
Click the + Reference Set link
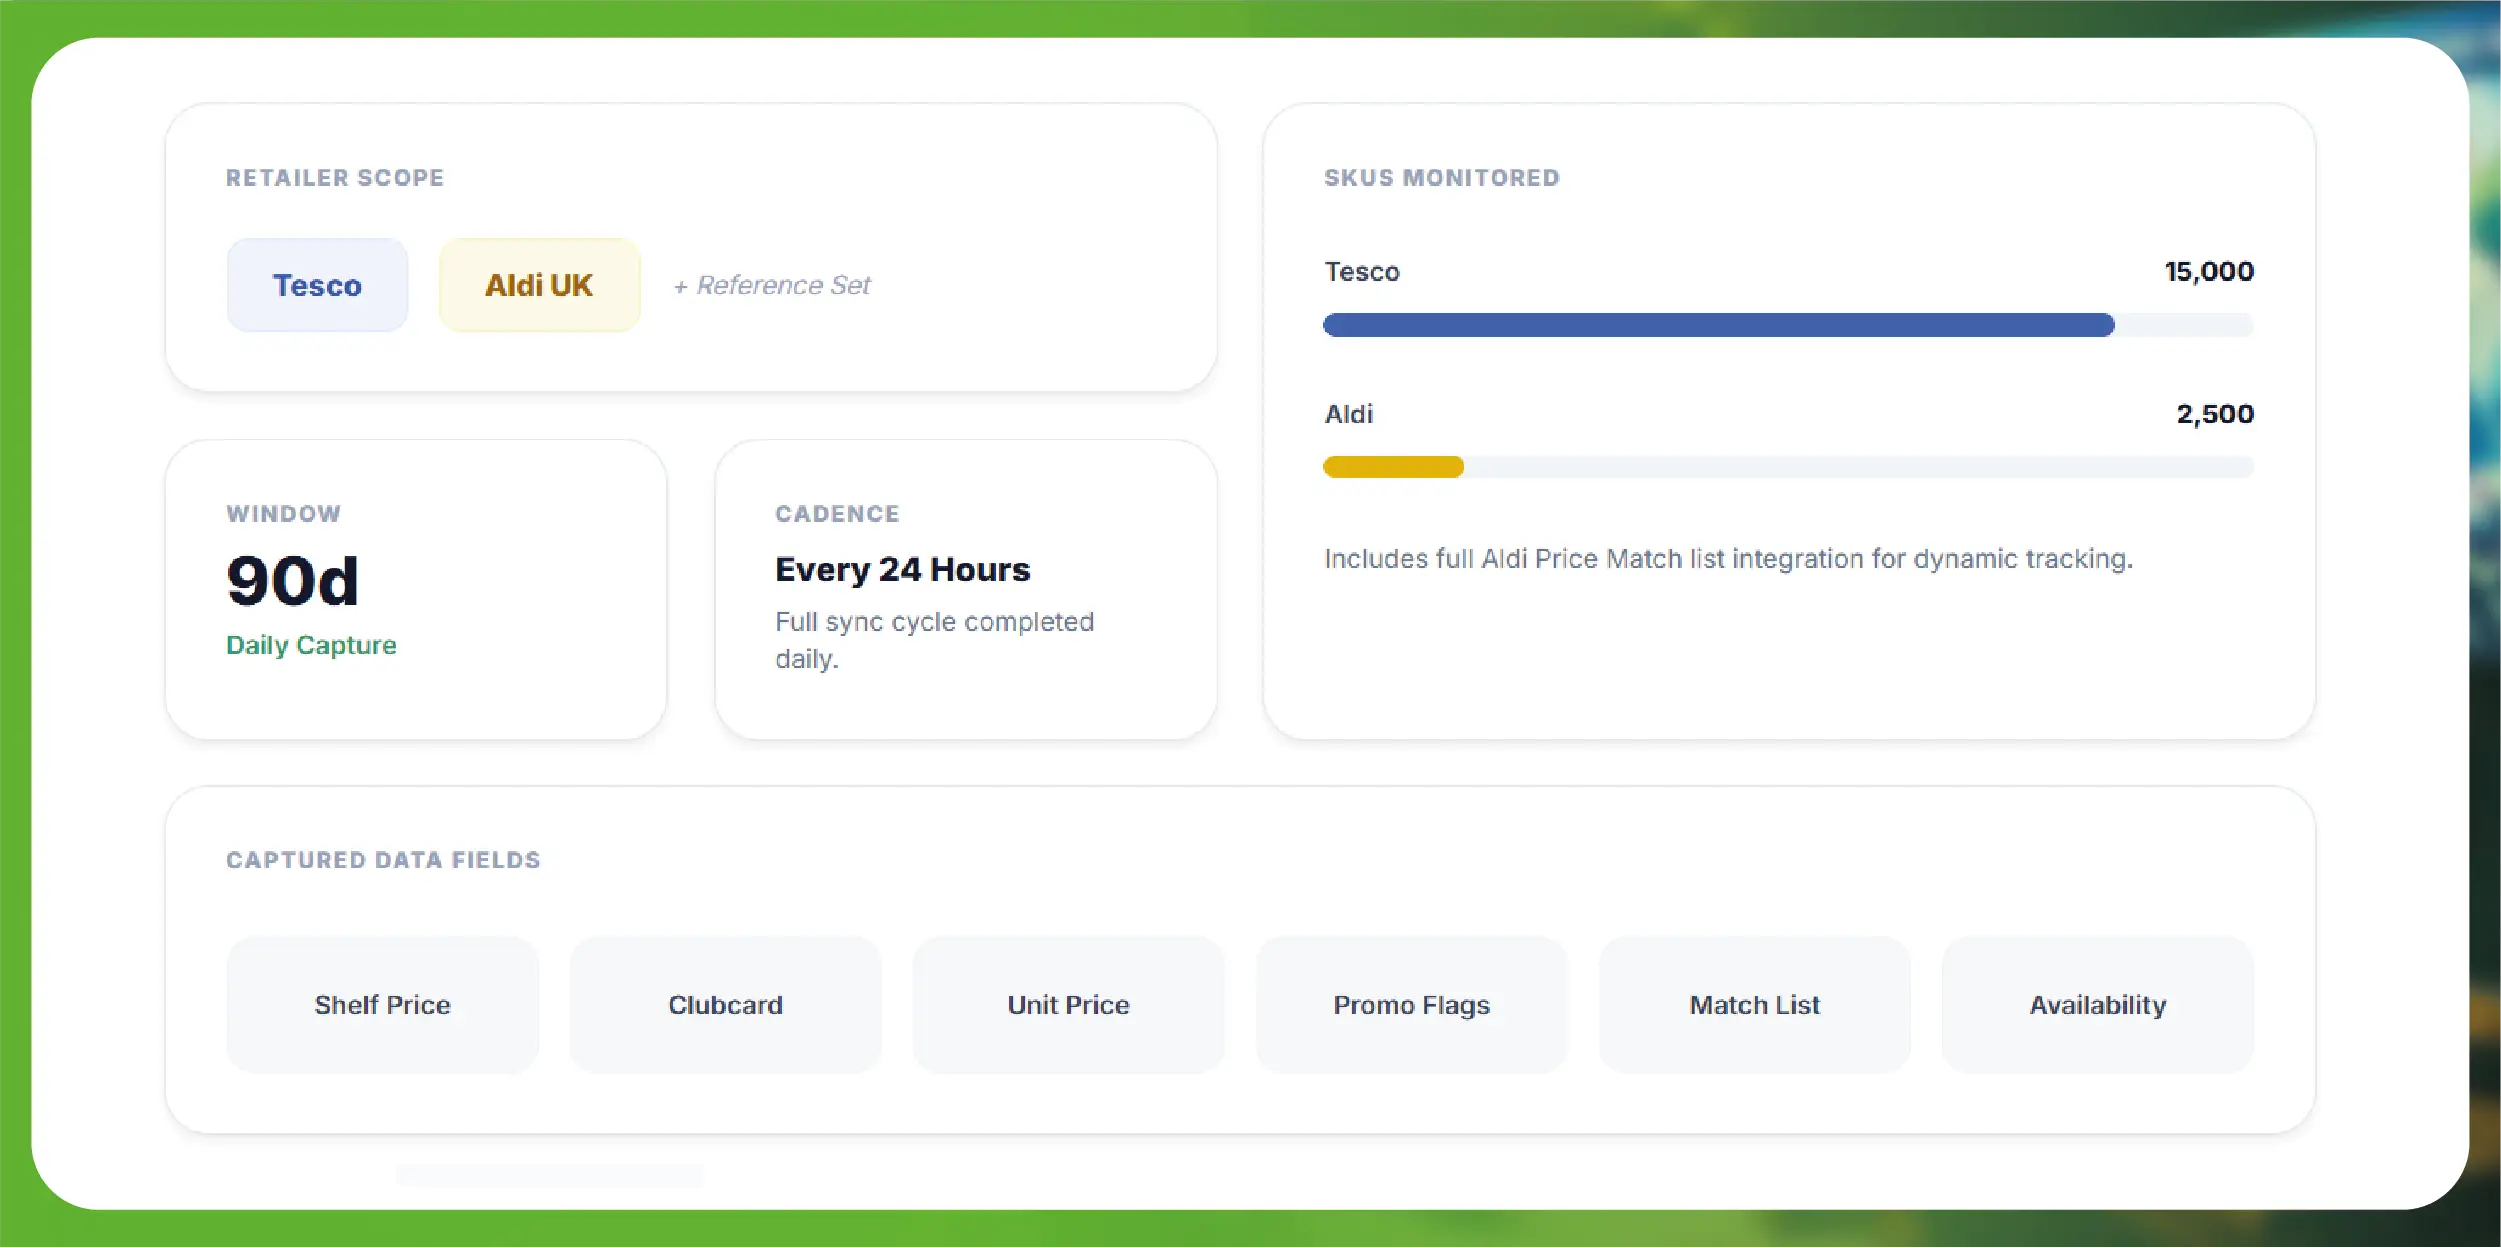[771, 286]
